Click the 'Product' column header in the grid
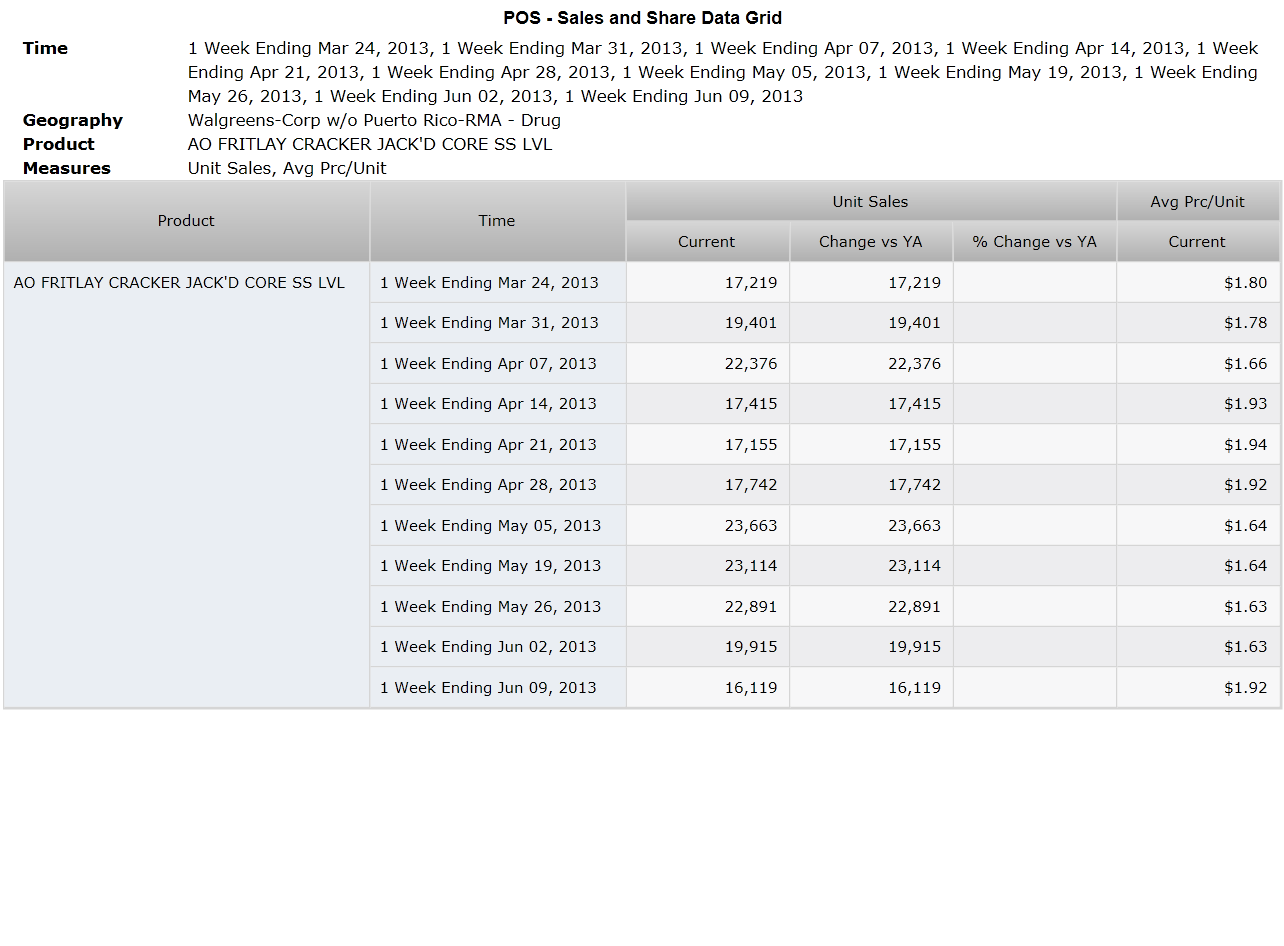The width and height of the screenshot is (1284, 946). (x=186, y=221)
